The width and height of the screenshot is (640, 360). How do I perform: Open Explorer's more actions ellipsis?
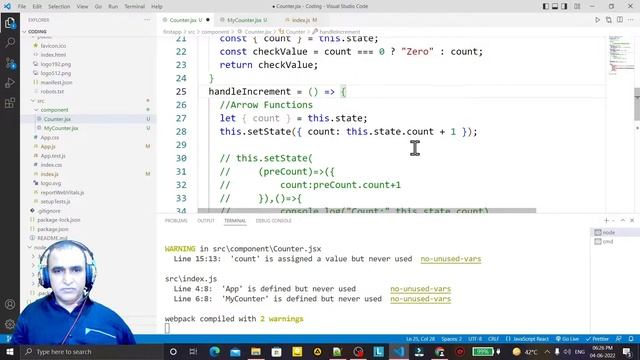[147, 20]
